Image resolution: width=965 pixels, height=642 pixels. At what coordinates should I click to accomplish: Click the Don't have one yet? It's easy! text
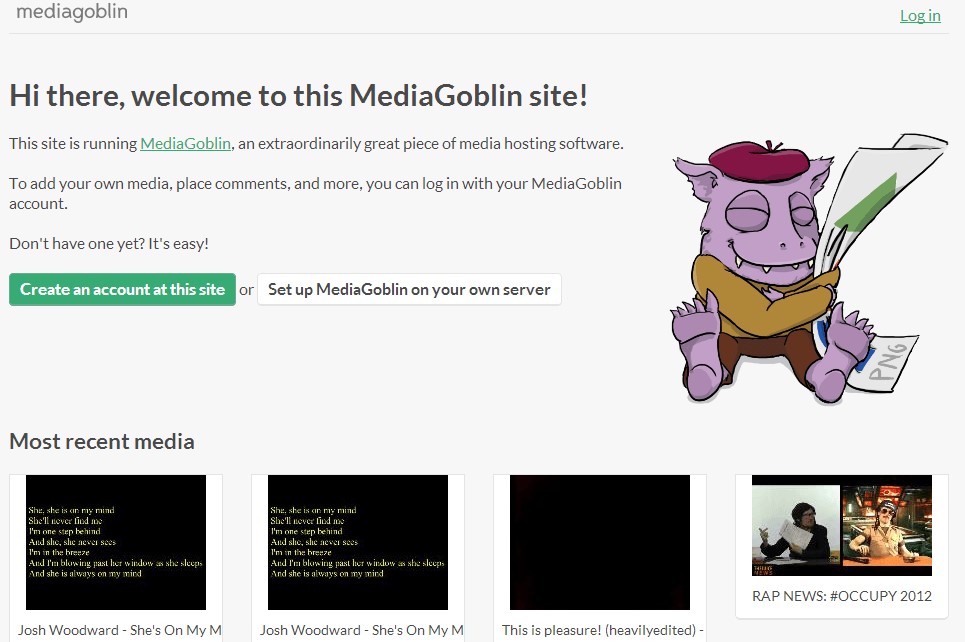[x=109, y=244]
